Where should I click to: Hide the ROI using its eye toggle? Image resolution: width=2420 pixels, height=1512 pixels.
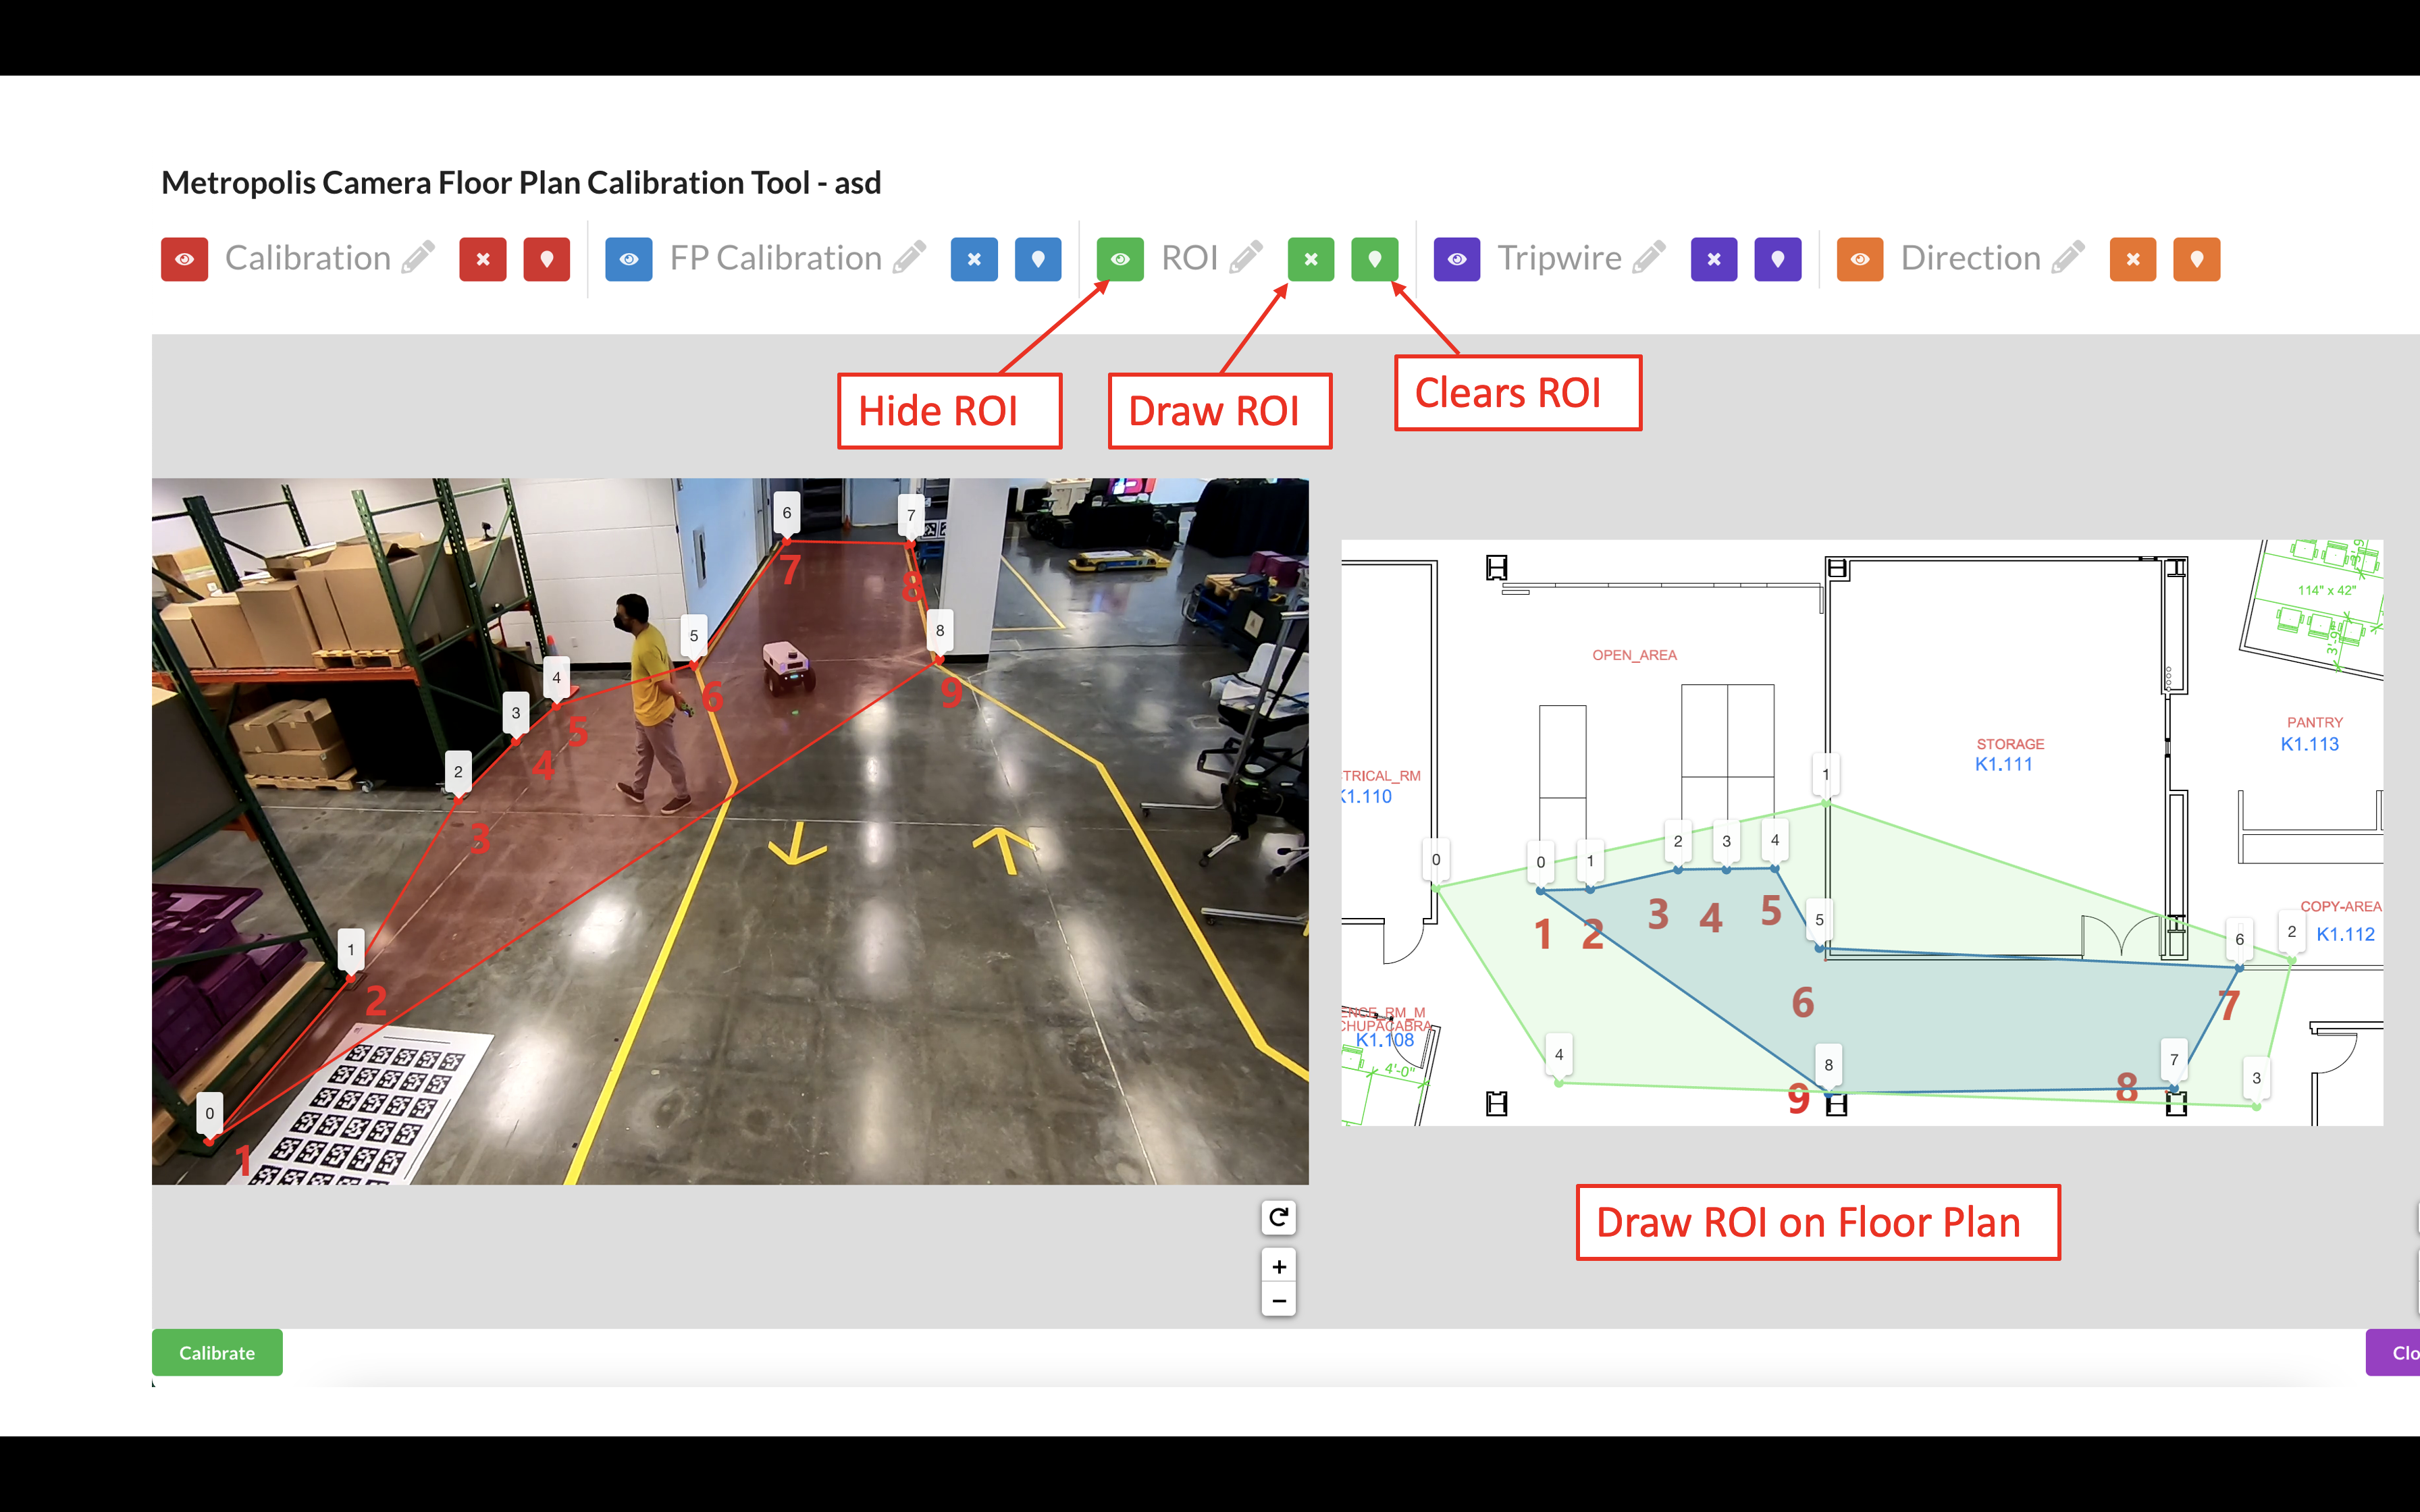point(1120,259)
